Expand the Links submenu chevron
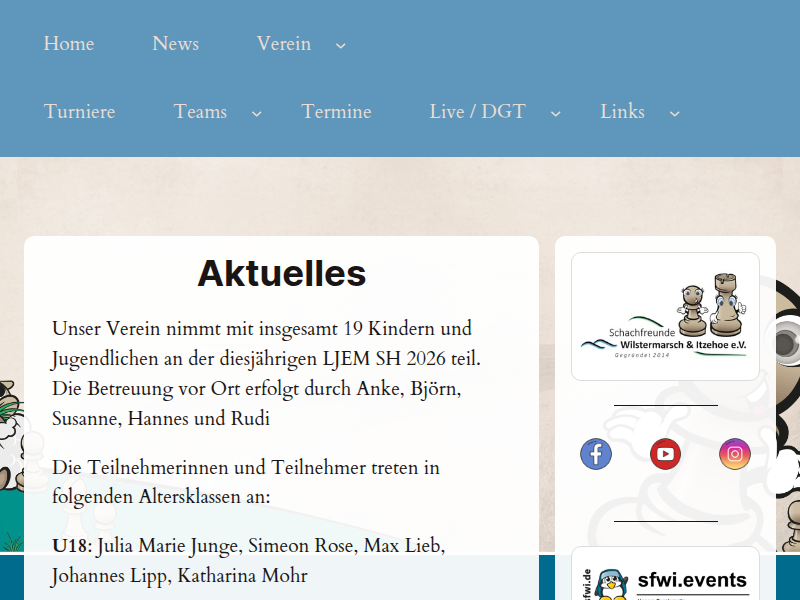The width and height of the screenshot is (800, 600). 675,113
